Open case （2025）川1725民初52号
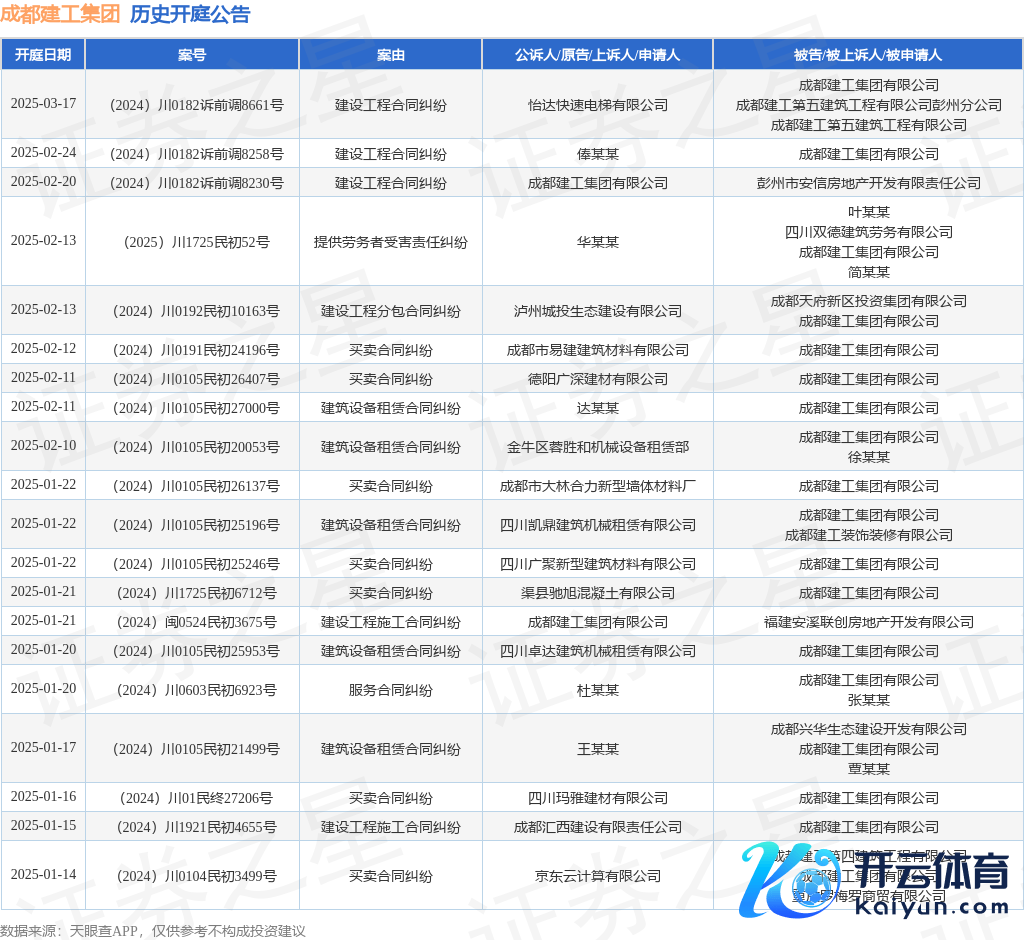 click(x=192, y=242)
